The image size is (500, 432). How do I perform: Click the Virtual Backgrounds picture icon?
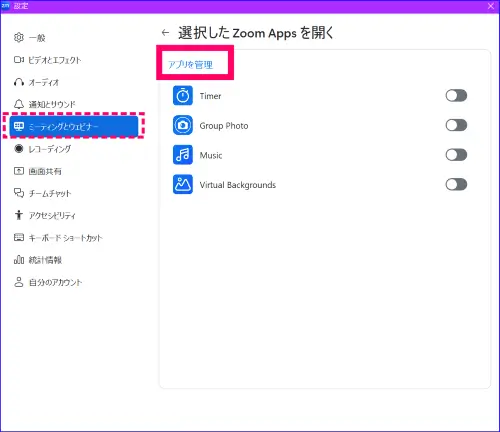tap(183, 184)
